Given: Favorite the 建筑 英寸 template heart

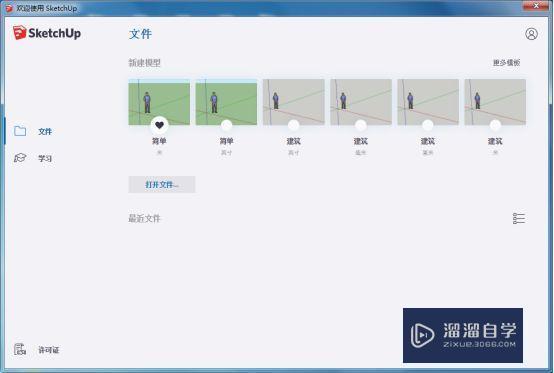Looking at the screenshot, I should (x=294, y=125).
